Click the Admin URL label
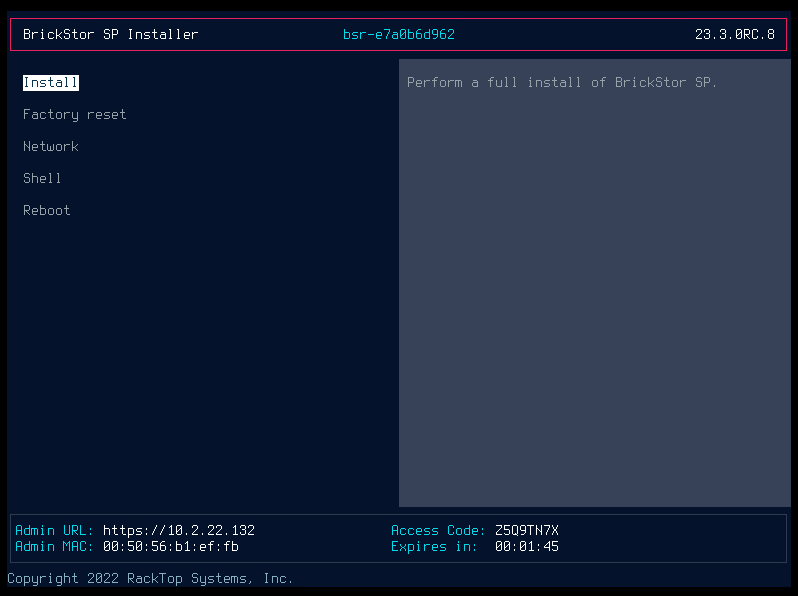 tap(55, 531)
